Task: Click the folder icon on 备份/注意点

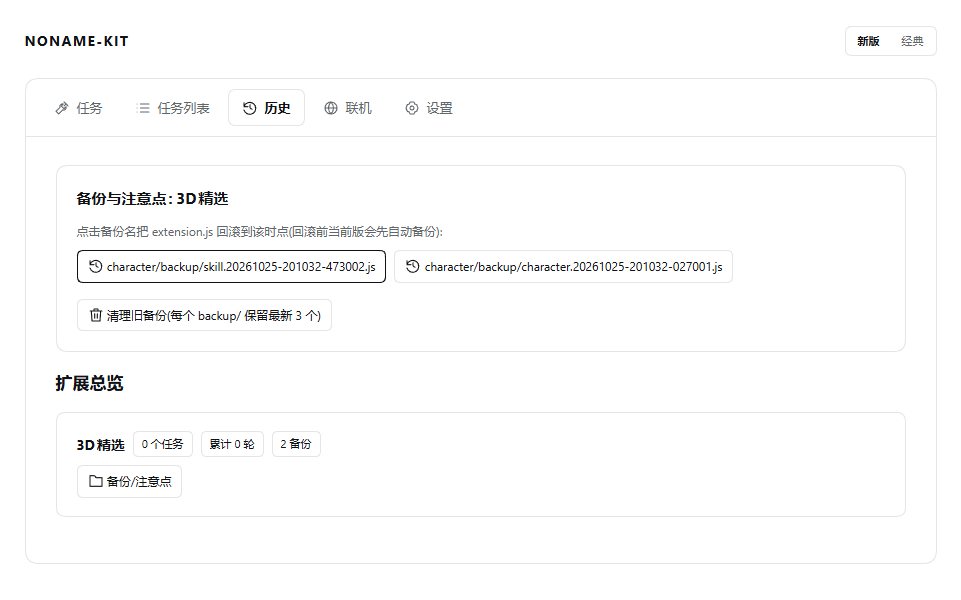Action: click(96, 481)
